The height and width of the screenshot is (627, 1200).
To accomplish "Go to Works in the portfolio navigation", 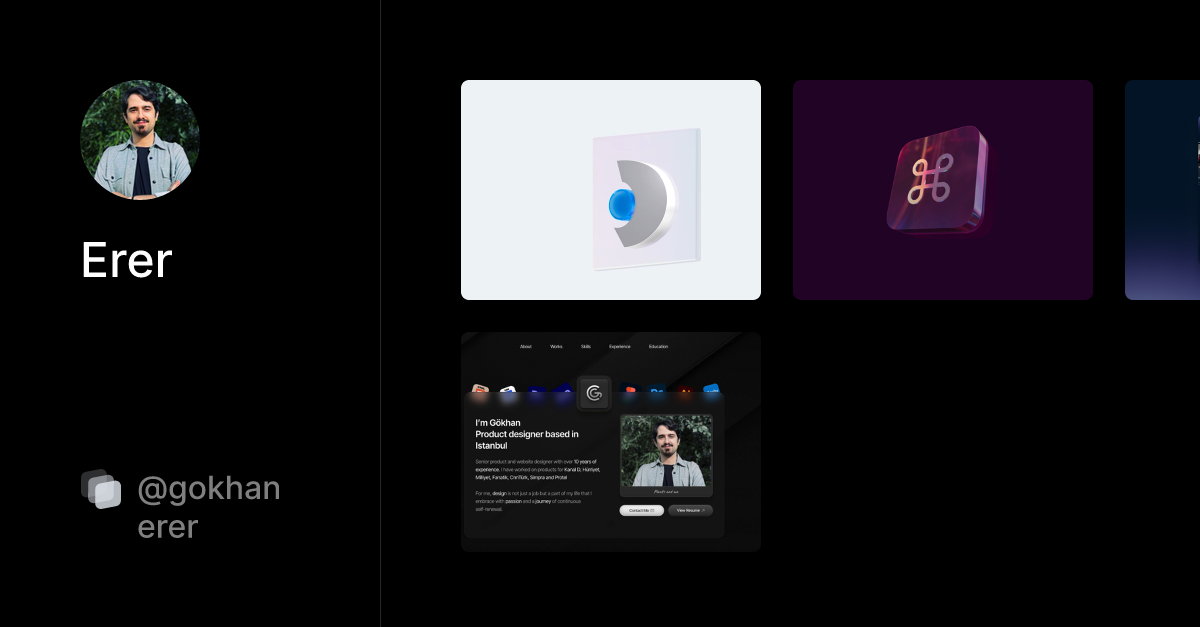I will pos(556,346).
